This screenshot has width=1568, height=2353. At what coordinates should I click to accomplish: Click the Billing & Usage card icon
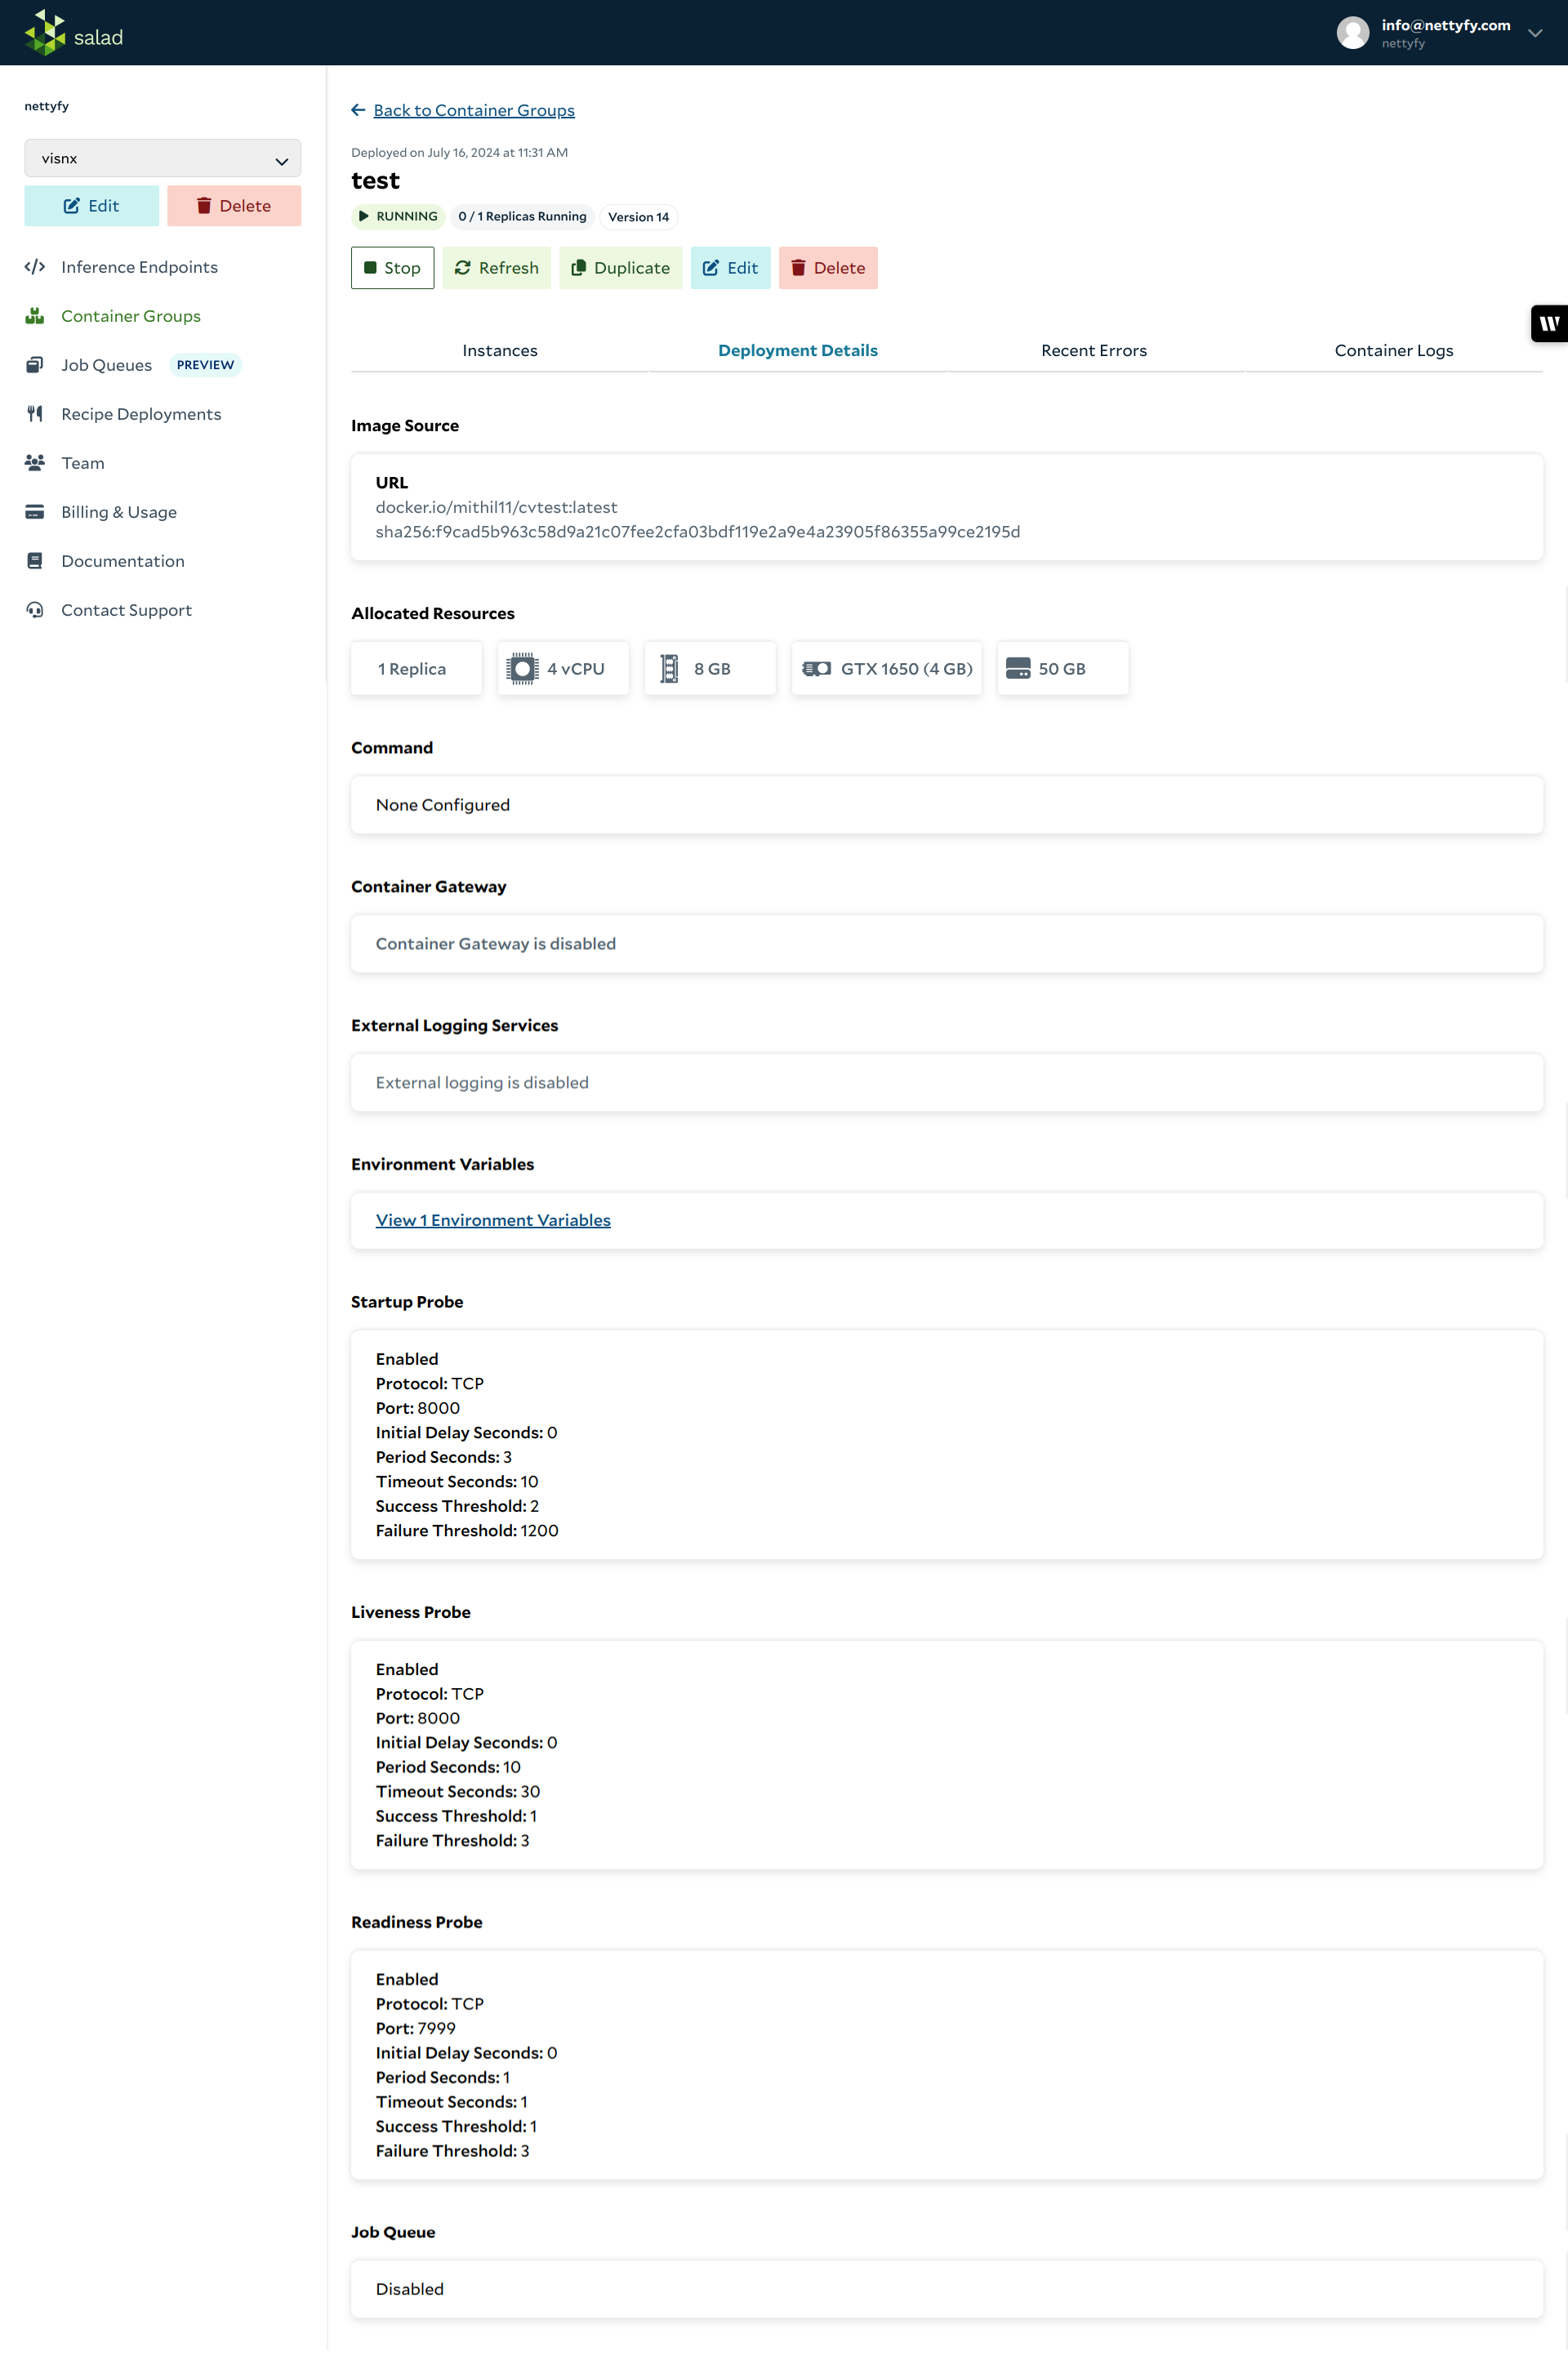click(35, 512)
